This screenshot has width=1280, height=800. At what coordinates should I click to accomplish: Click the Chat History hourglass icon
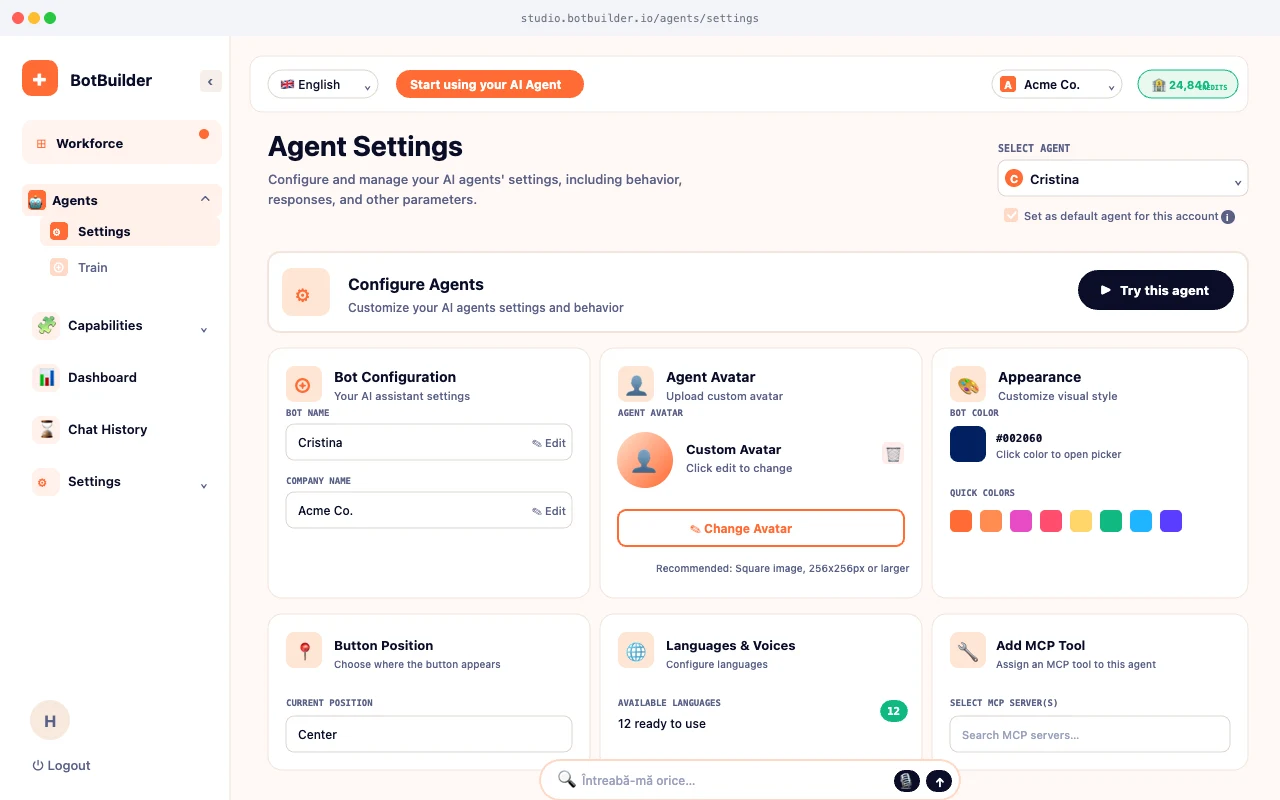coord(46,430)
